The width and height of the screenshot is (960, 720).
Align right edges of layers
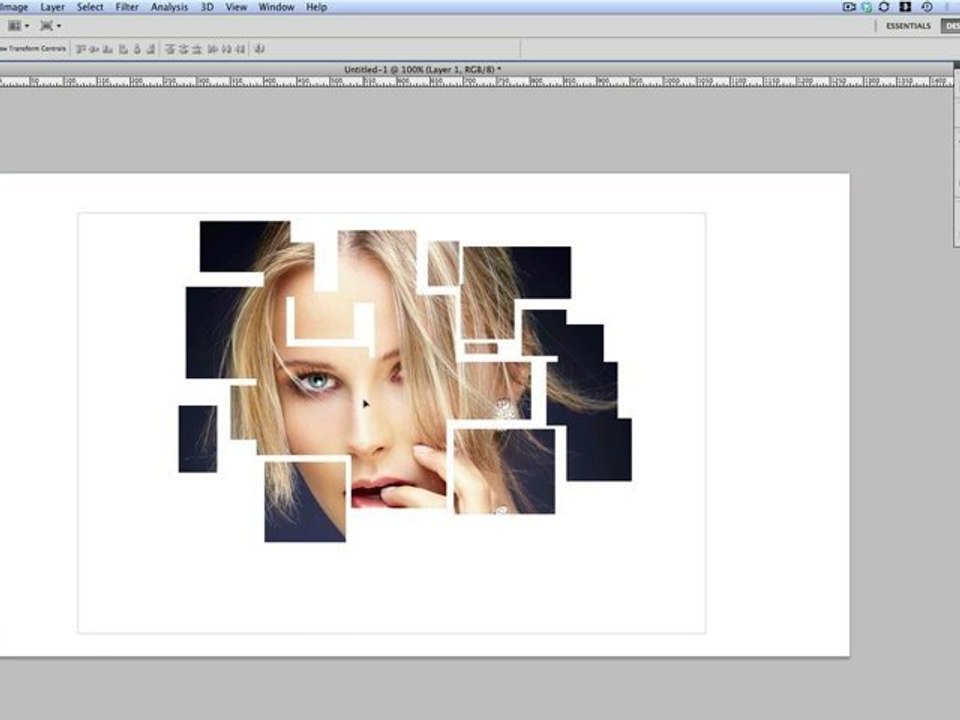(151, 49)
